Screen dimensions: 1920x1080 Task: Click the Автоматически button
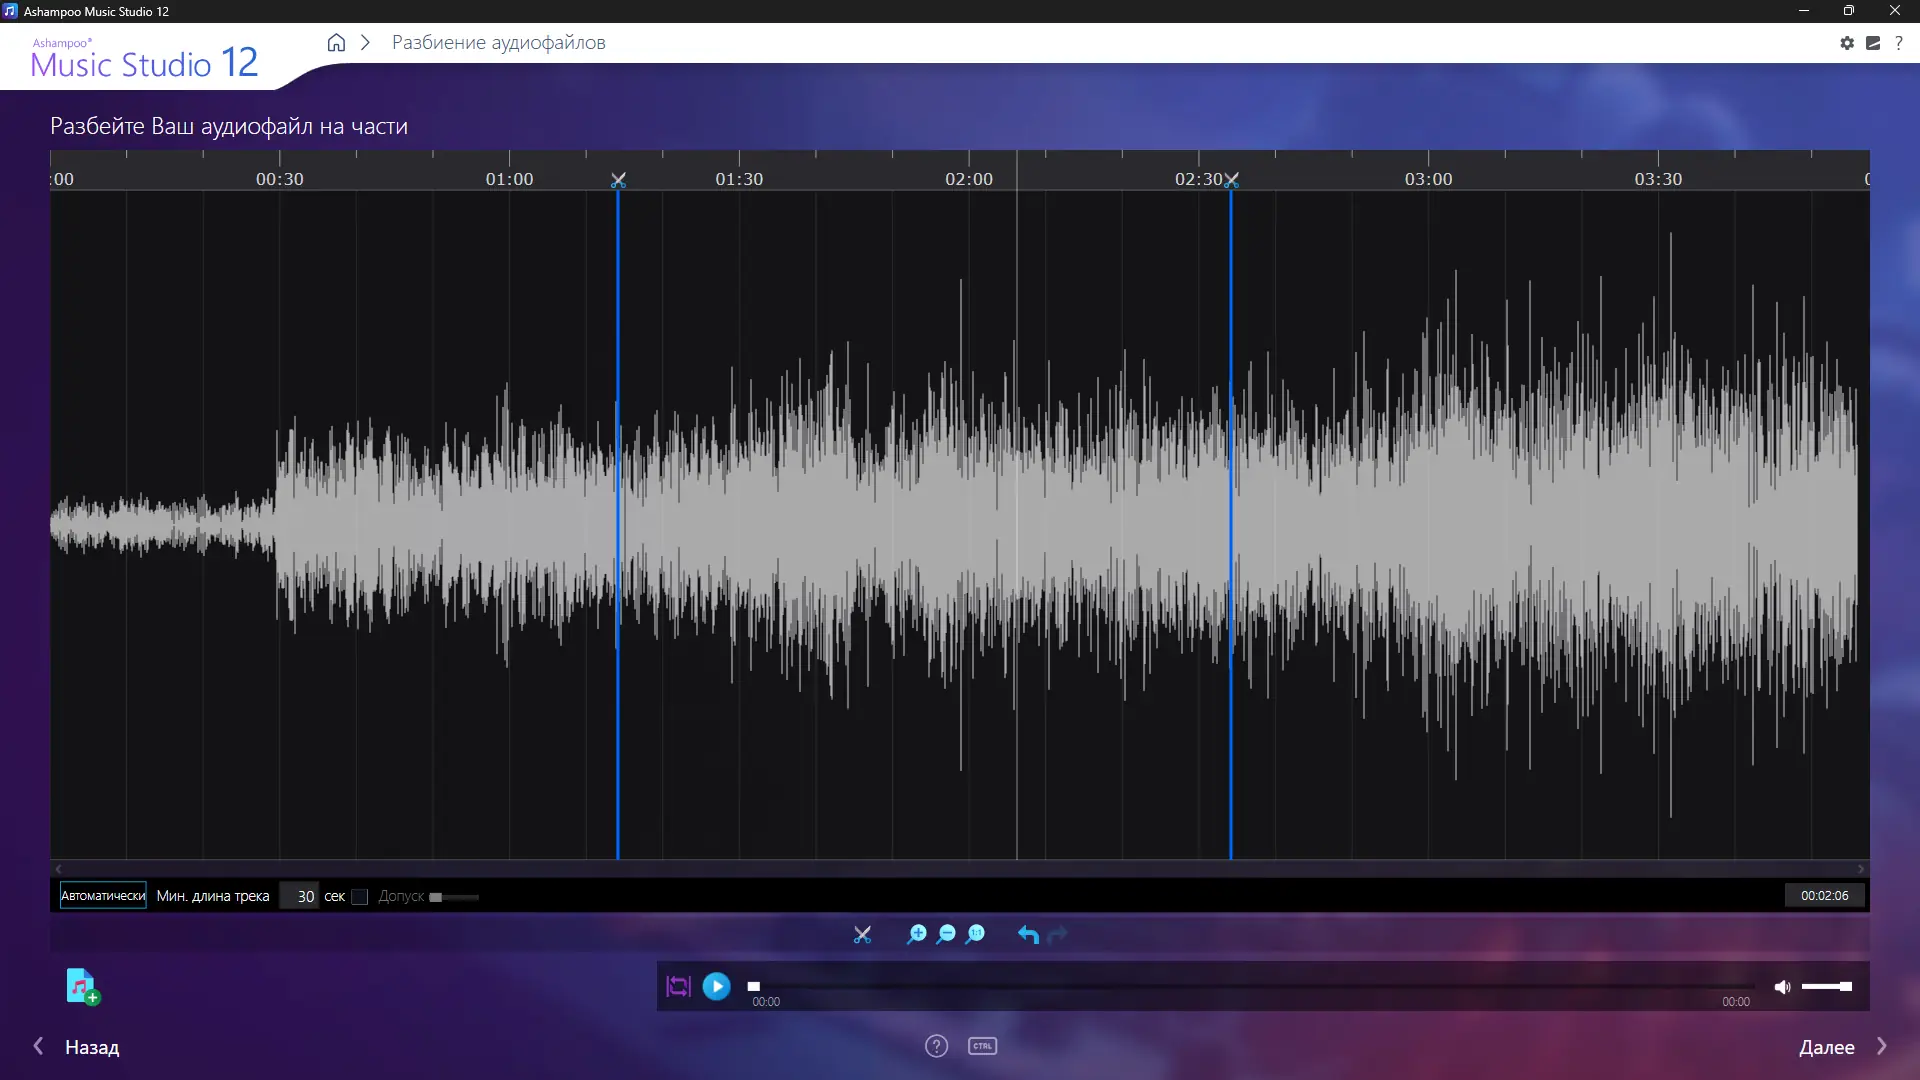(103, 896)
